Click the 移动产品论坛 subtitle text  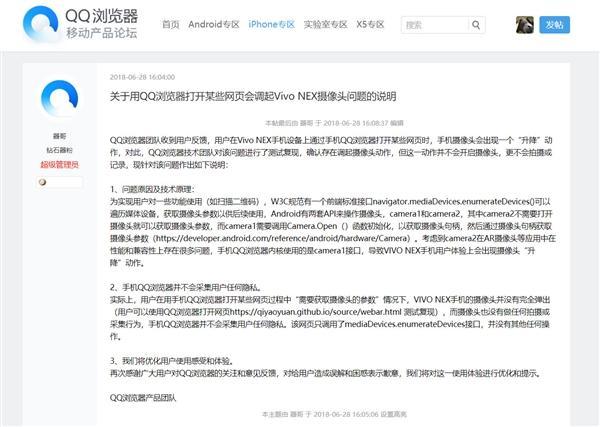tap(102, 33)
